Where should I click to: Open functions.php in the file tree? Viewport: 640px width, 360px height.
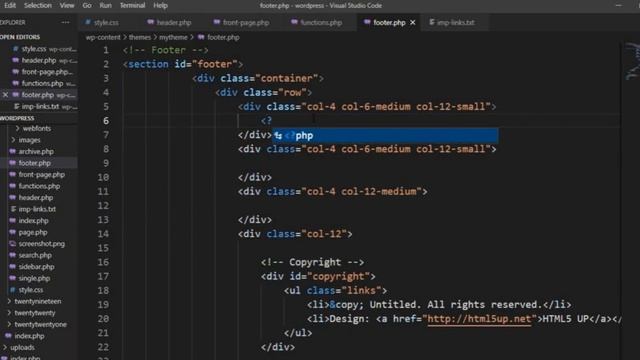(39, 186)
